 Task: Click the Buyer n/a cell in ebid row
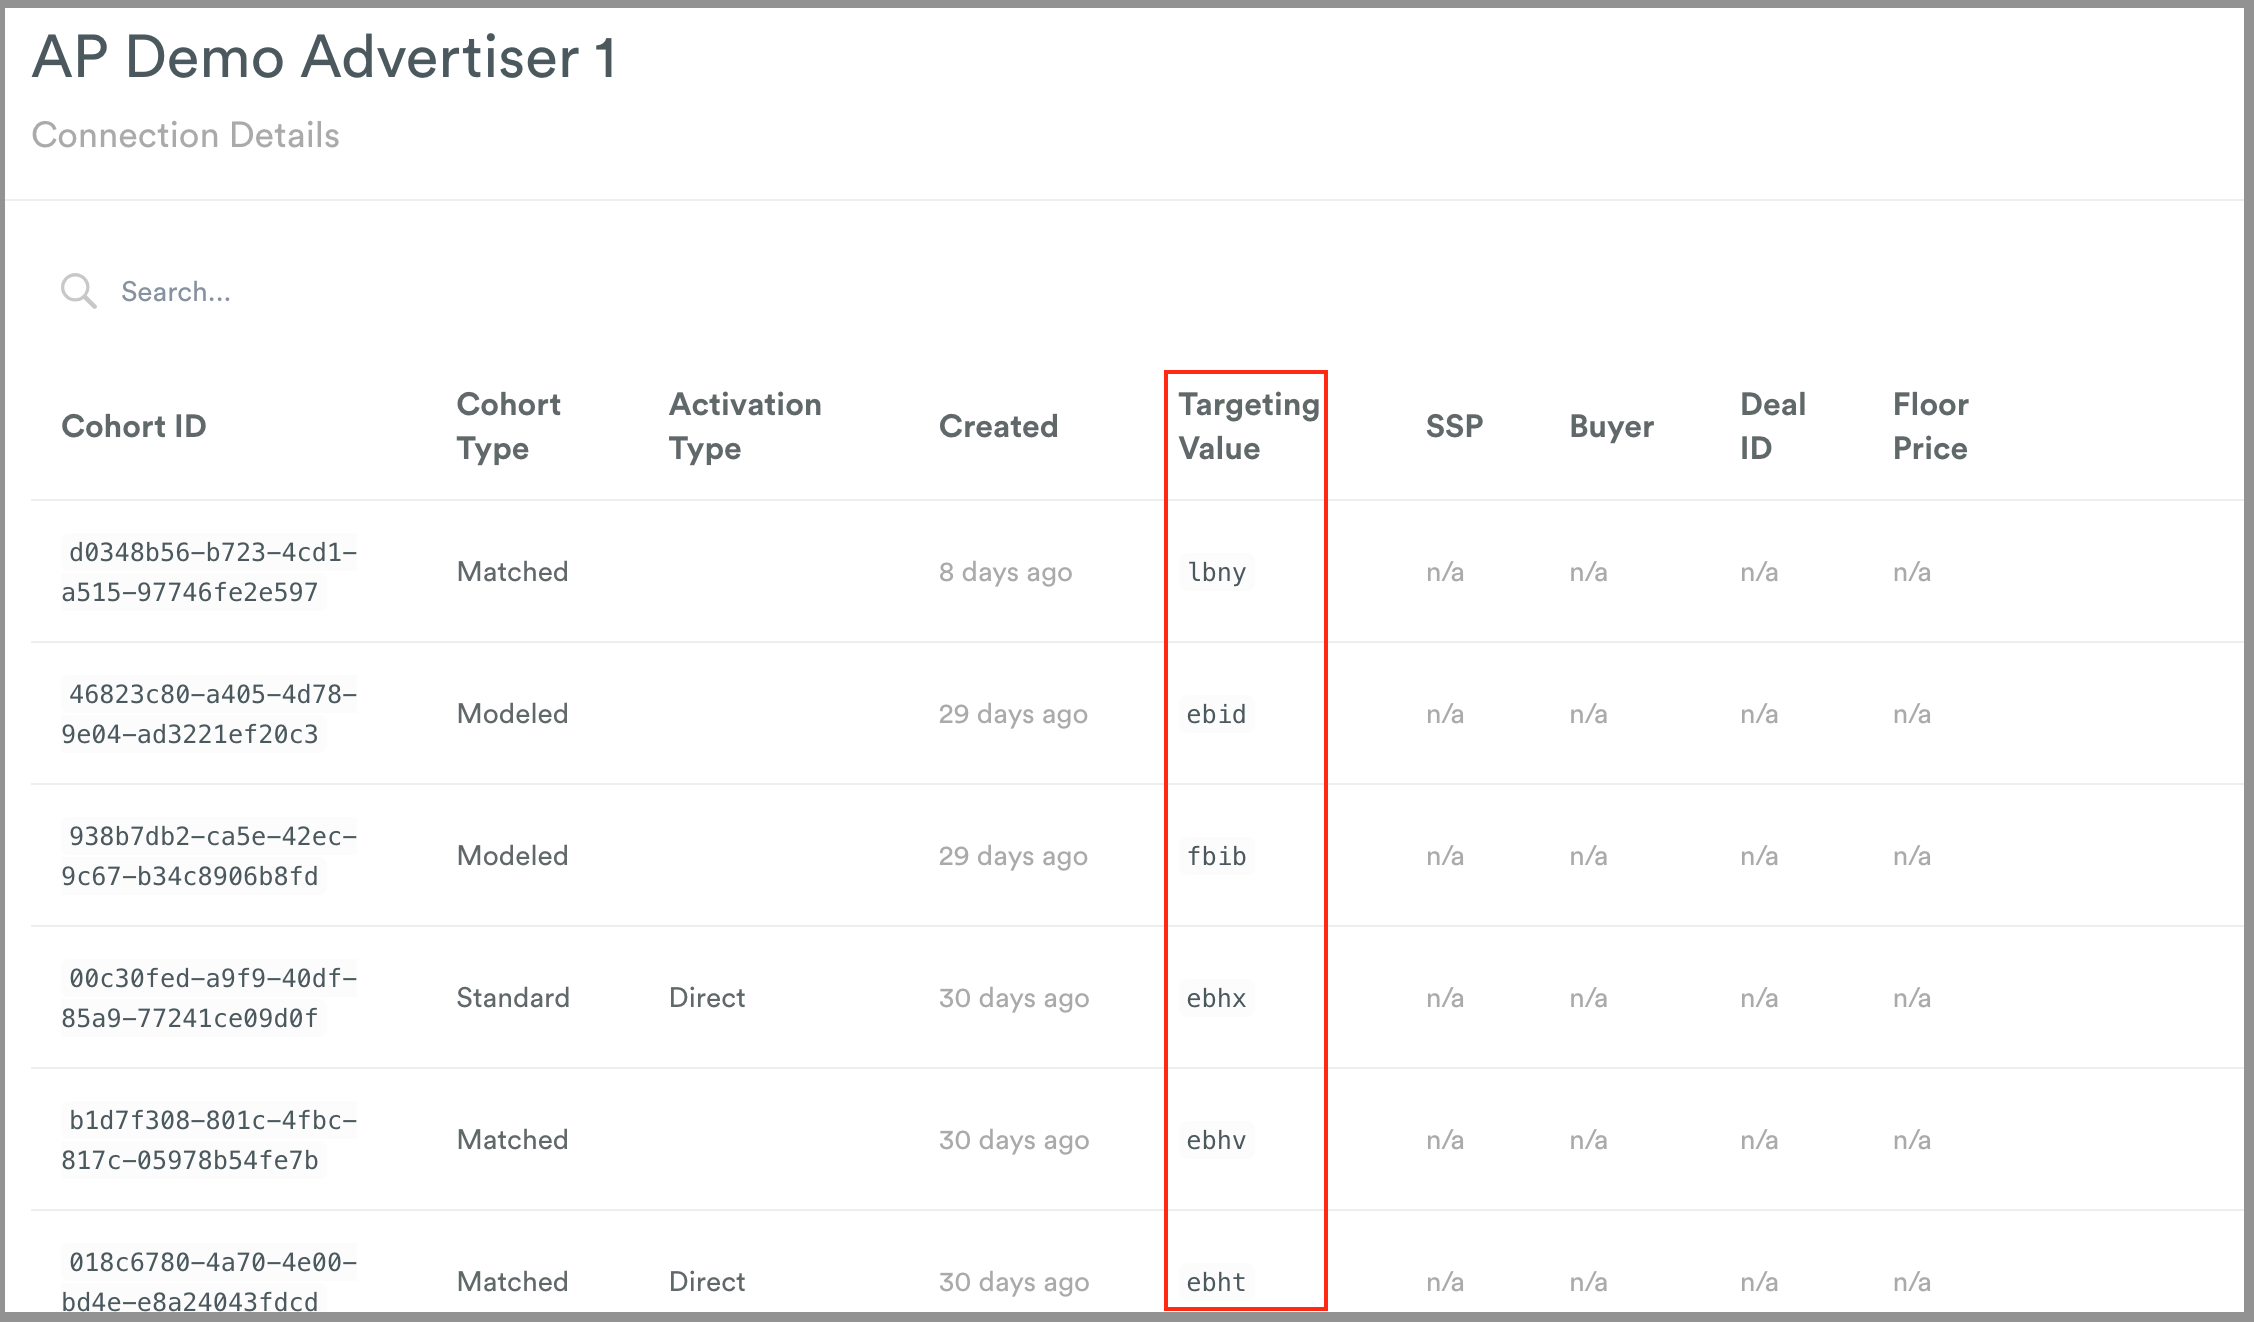click(1588, 714)
